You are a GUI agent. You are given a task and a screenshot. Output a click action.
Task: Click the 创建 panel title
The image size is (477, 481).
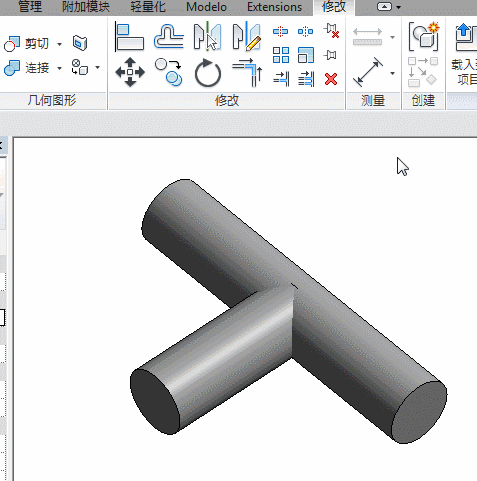(423, 100)
